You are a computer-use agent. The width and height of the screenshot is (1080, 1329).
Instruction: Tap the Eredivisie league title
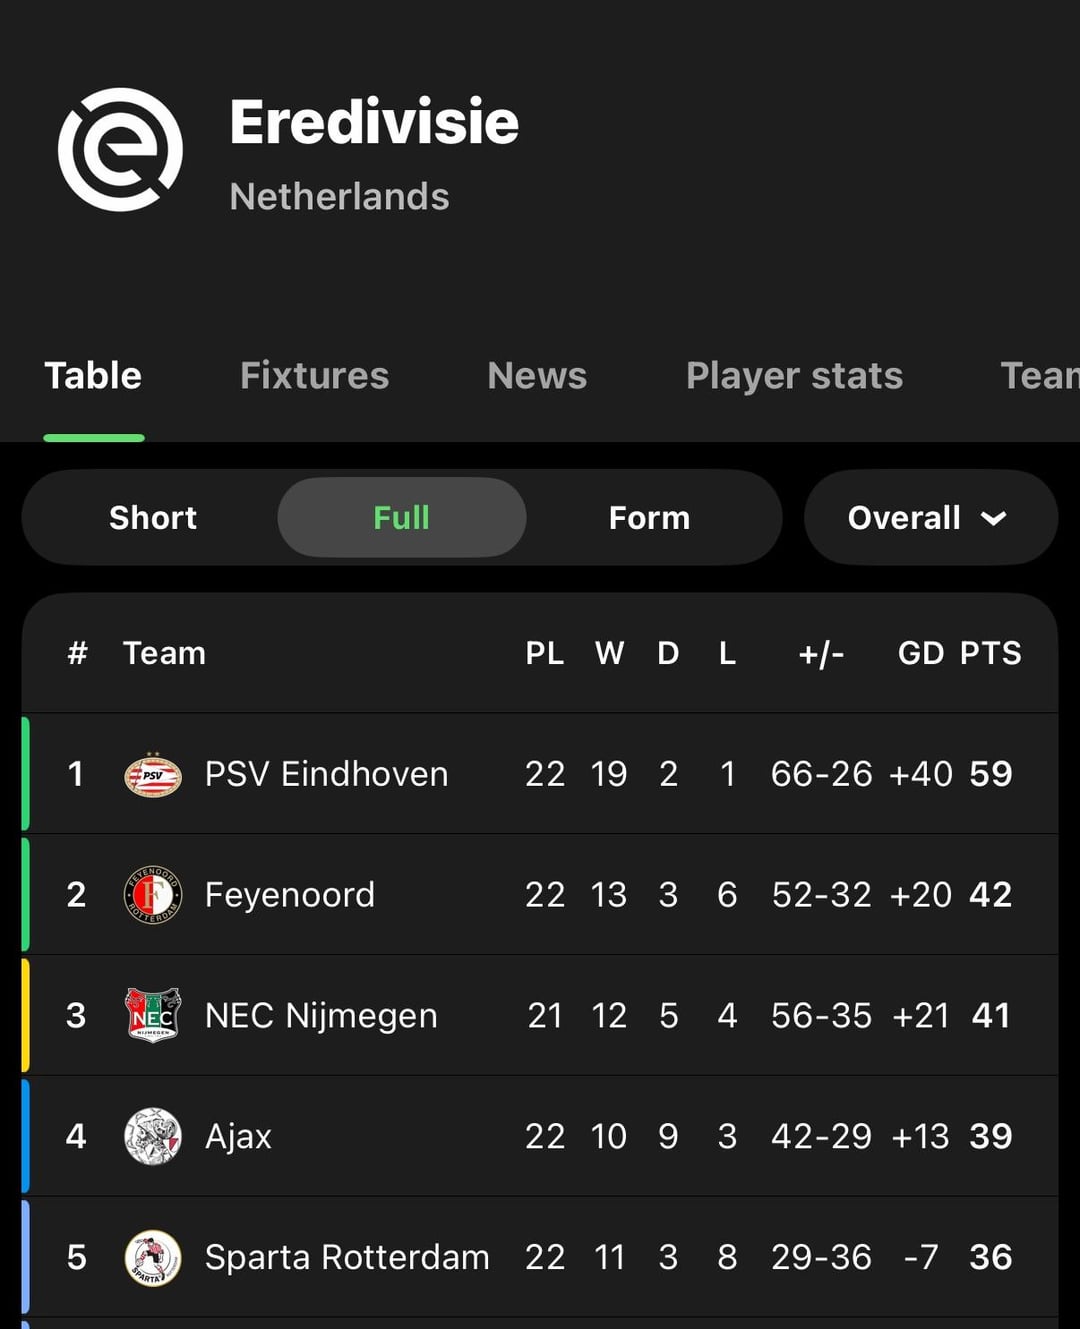pyautogui.click(x=374, y=122)
